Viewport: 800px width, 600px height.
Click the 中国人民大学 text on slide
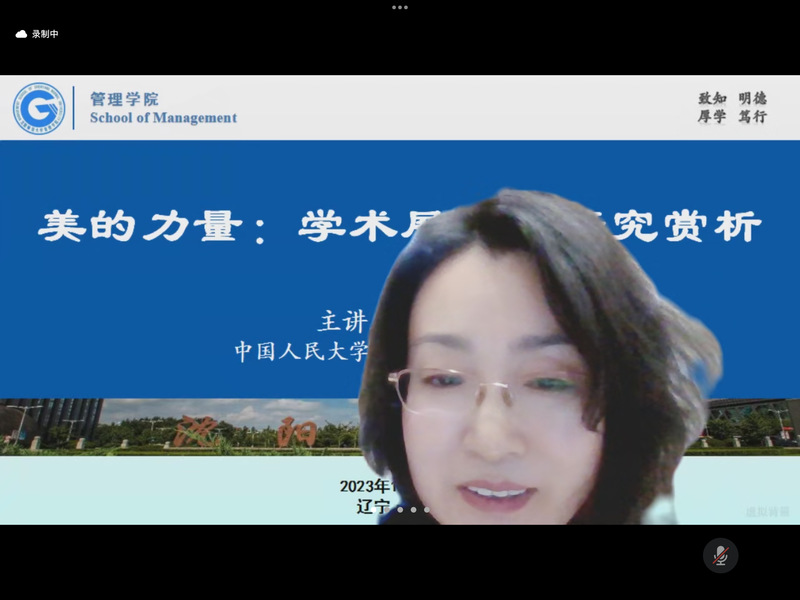[300, 352]
